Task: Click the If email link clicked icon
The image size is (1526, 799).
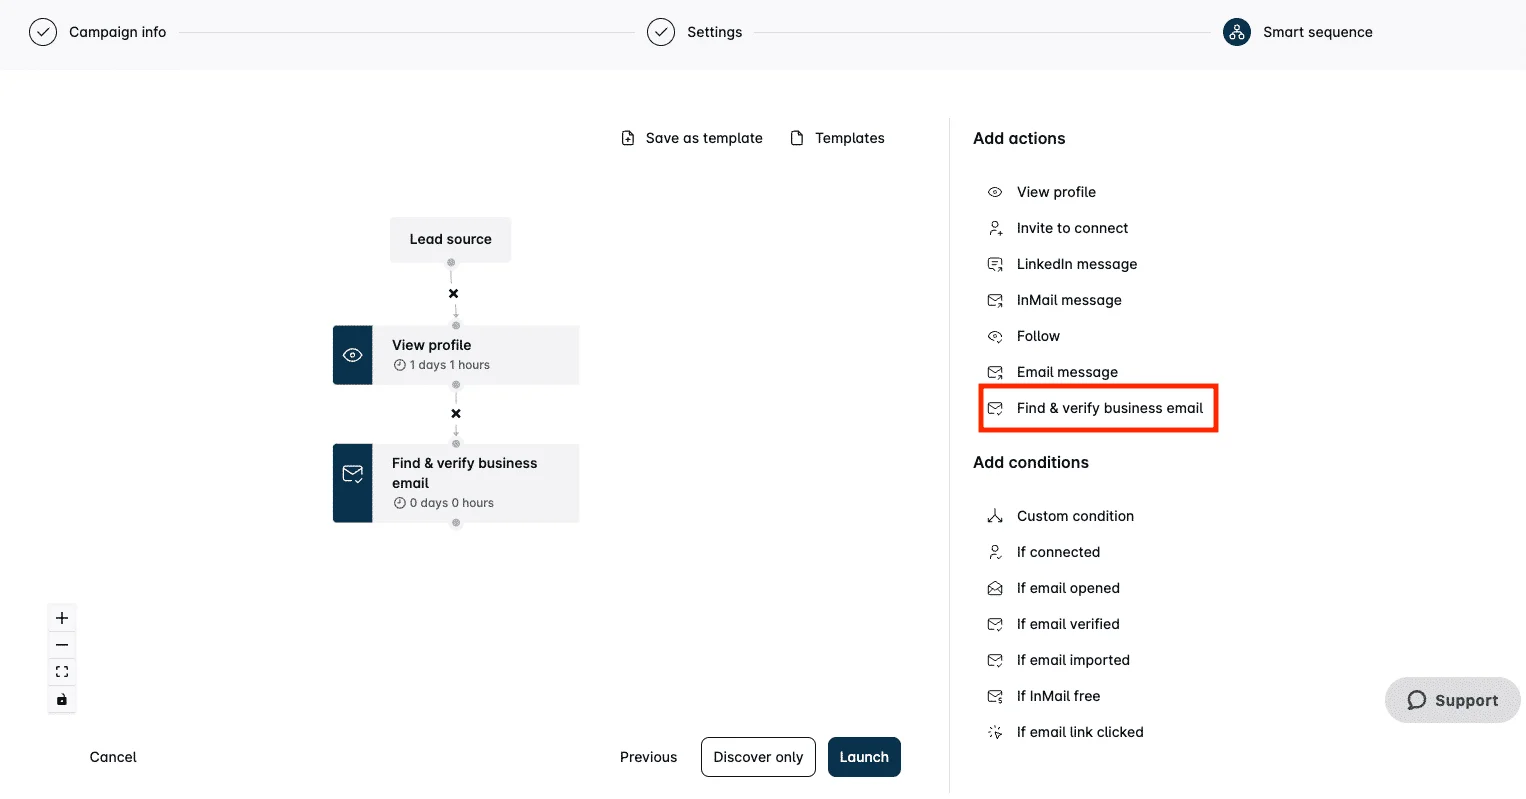Action: 995,732
